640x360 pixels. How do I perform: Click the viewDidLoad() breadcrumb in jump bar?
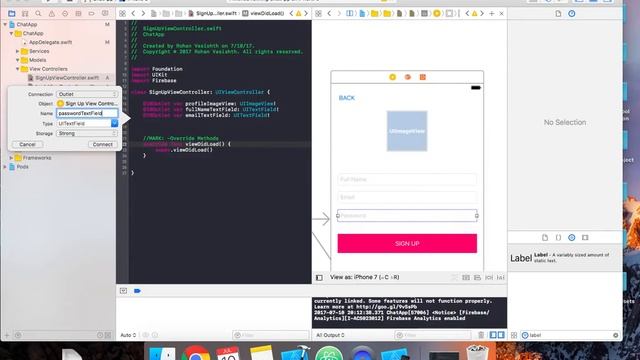(x=263, y=13)
